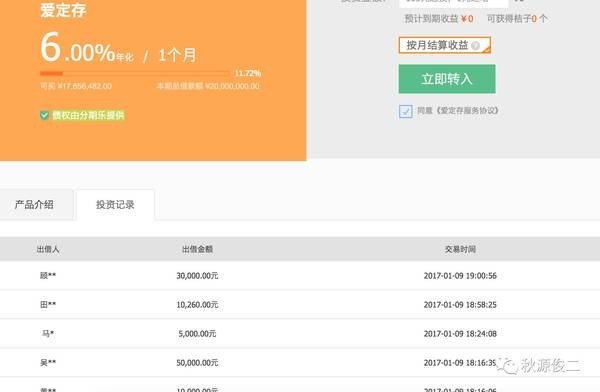Click the amount 30,000.00元

197,276
